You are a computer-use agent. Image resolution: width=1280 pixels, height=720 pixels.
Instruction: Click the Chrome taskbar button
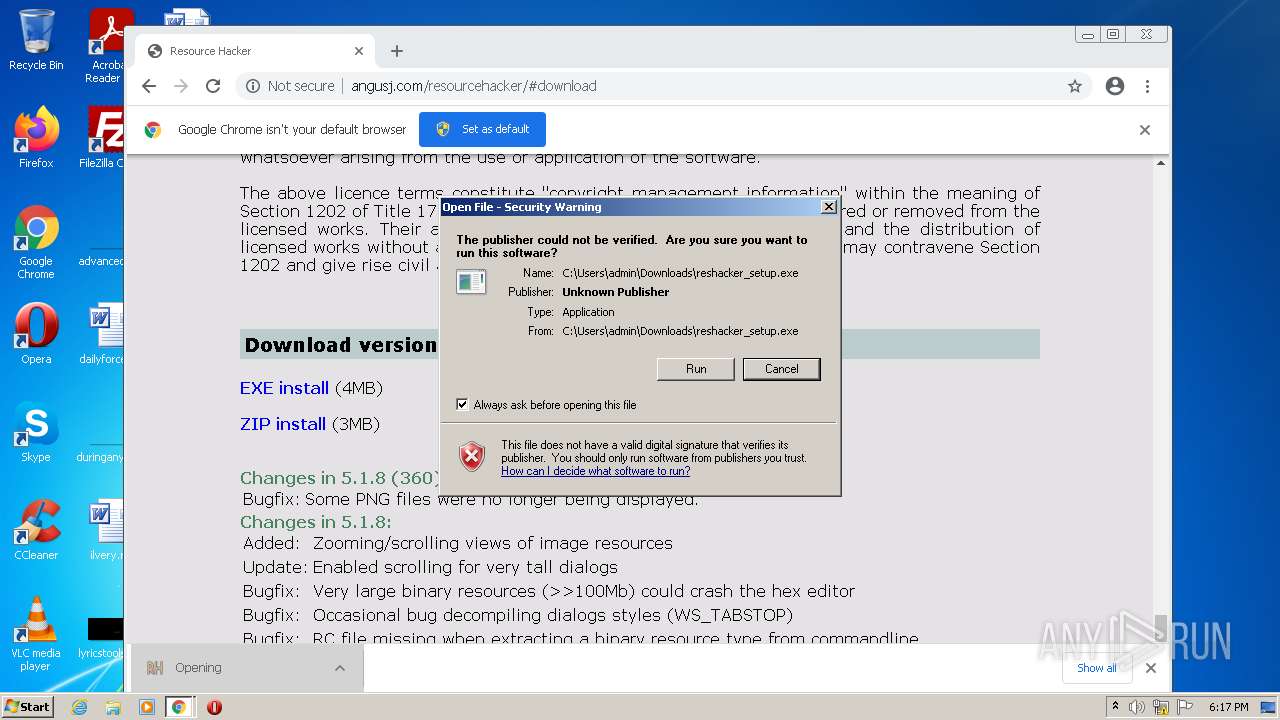tap(179, 707)
